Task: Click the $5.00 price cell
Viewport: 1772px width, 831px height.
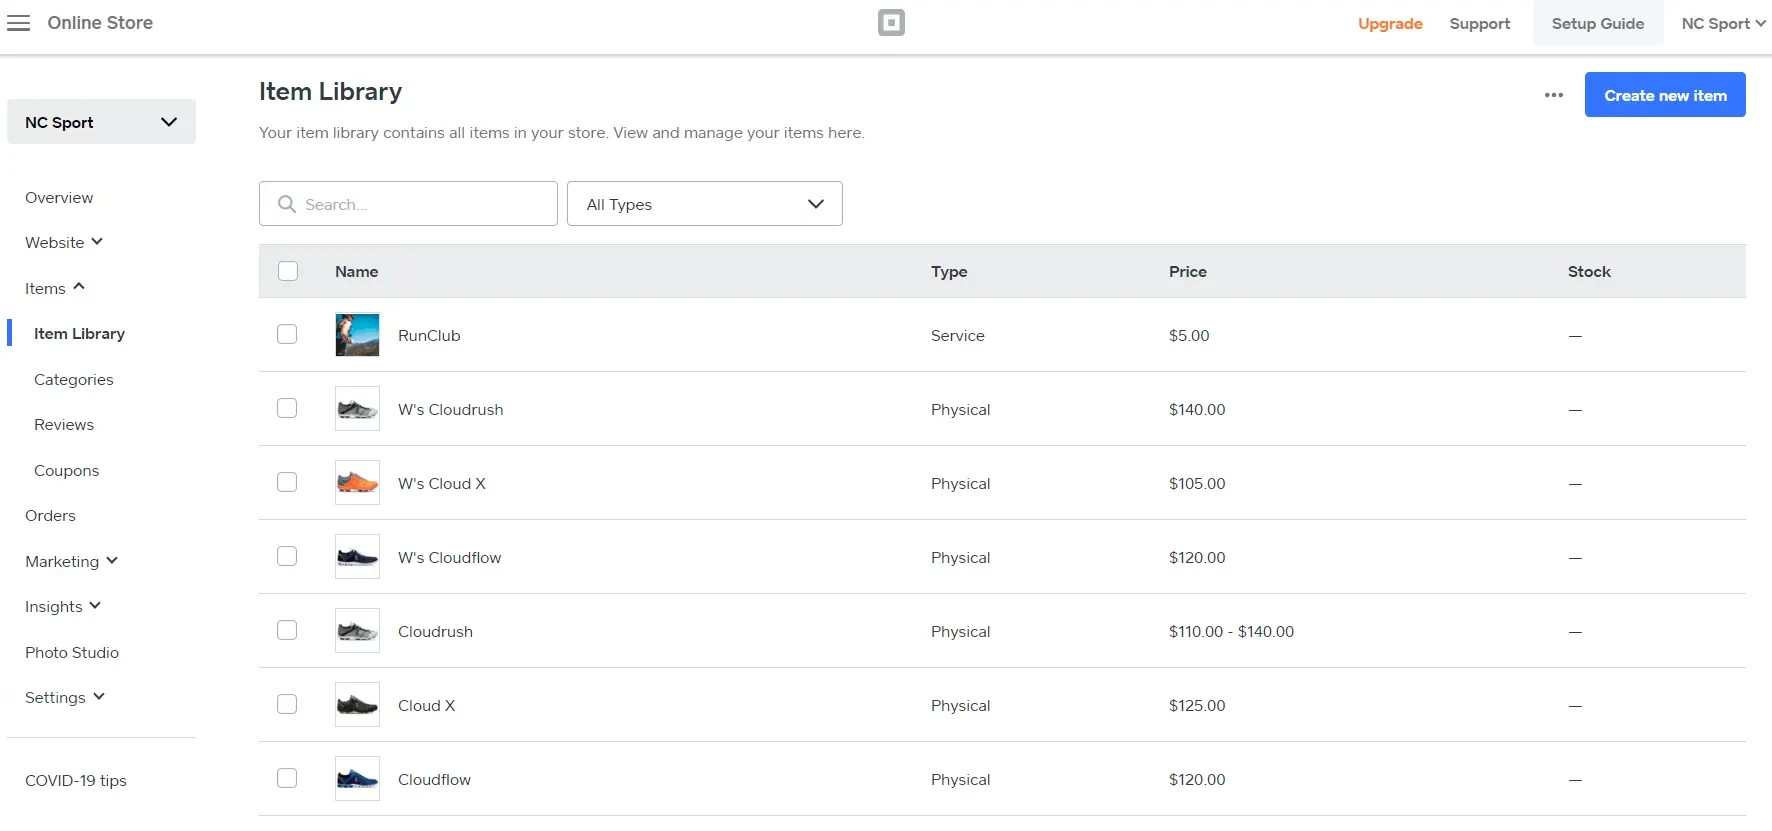Action: pyautogui.click(x=1189, y=335)
